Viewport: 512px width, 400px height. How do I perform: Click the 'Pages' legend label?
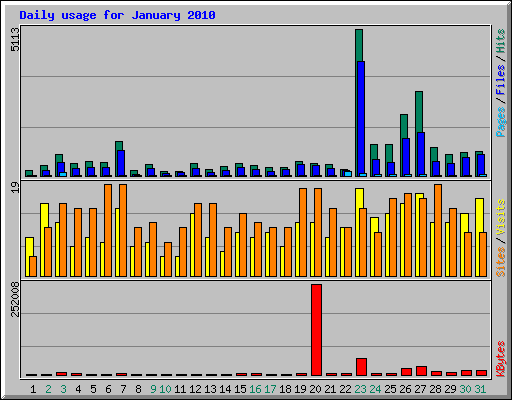pos(501,122)
